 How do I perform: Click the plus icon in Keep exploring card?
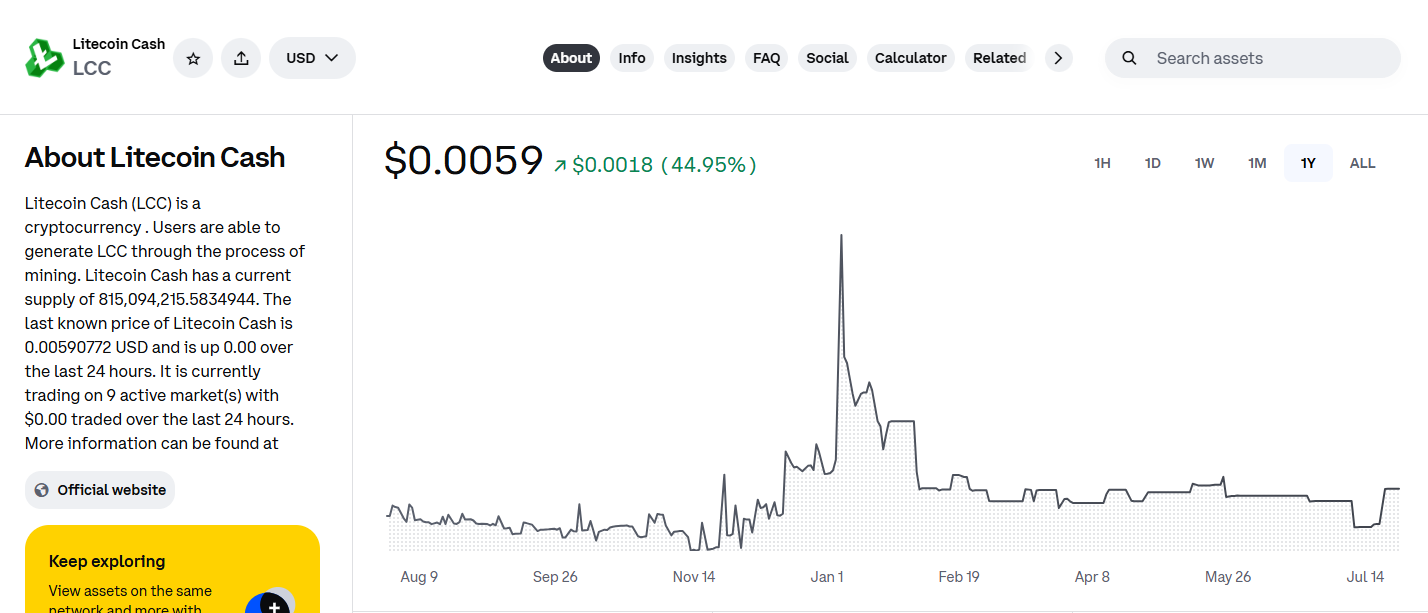point(274,607)
